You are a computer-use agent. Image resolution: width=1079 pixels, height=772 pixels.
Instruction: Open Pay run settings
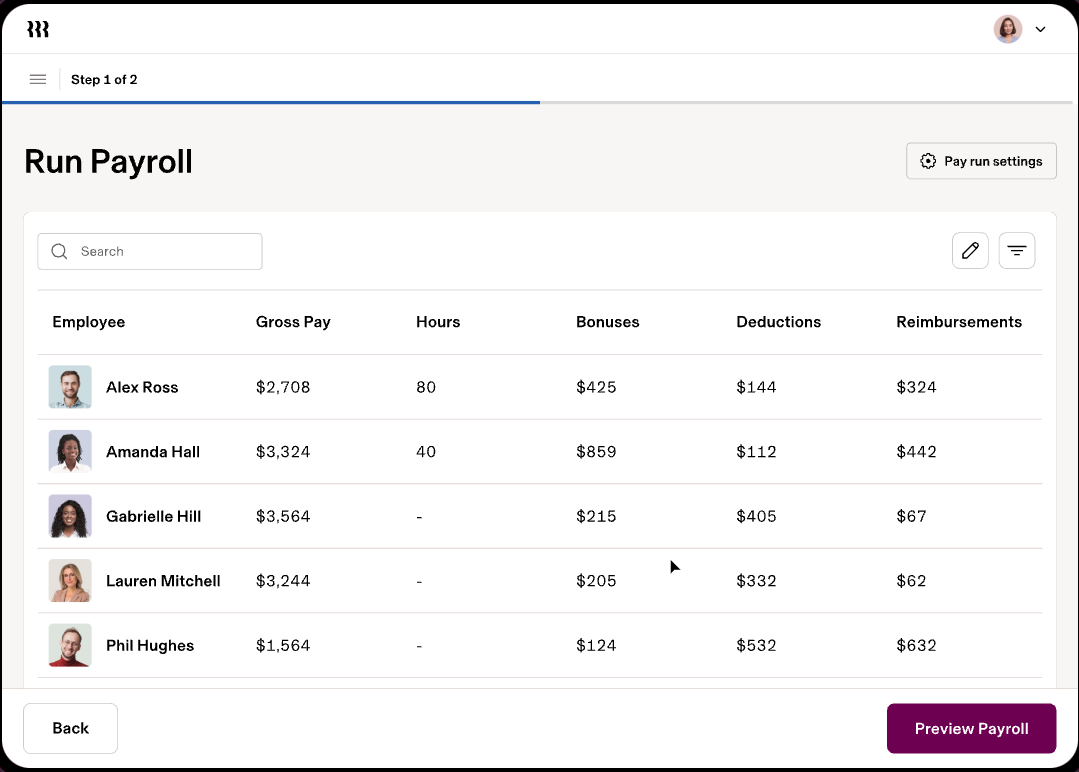981,160
